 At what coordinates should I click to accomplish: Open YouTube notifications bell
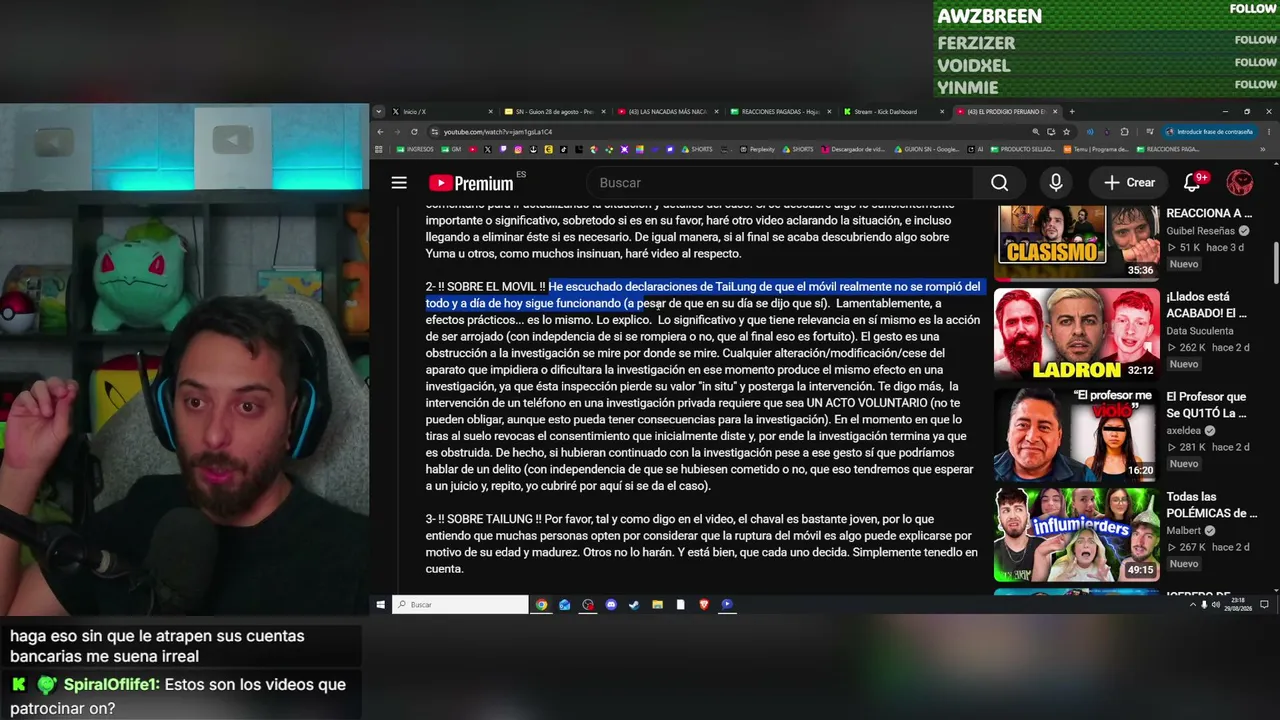[1192, 183]
